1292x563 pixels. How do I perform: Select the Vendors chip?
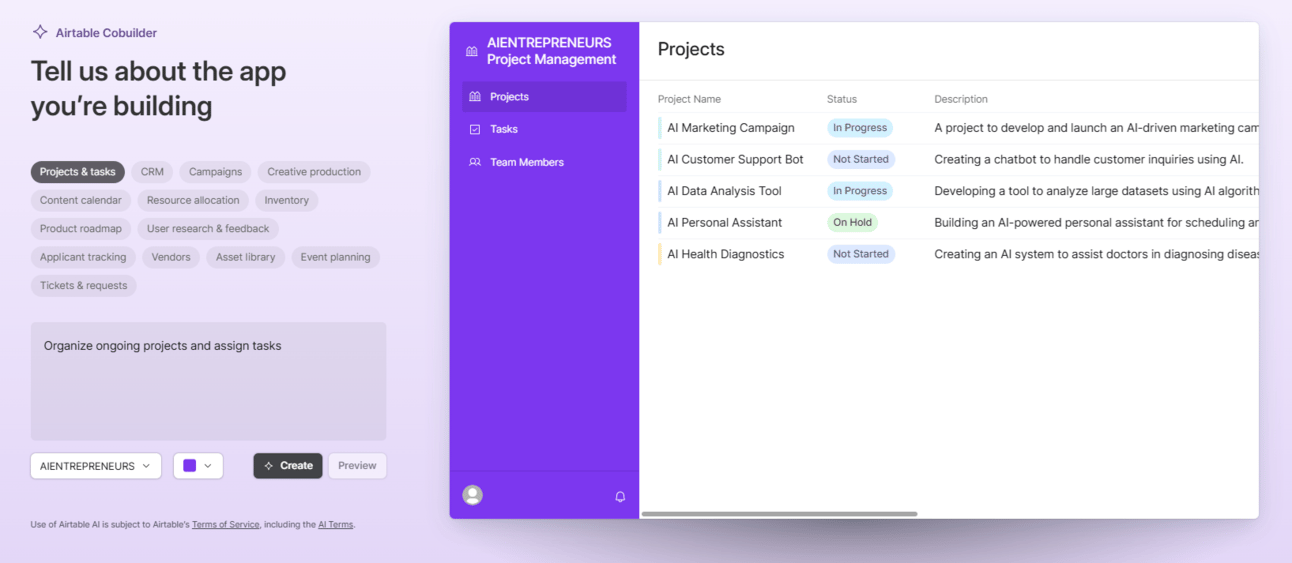click(x=171, y=257)
